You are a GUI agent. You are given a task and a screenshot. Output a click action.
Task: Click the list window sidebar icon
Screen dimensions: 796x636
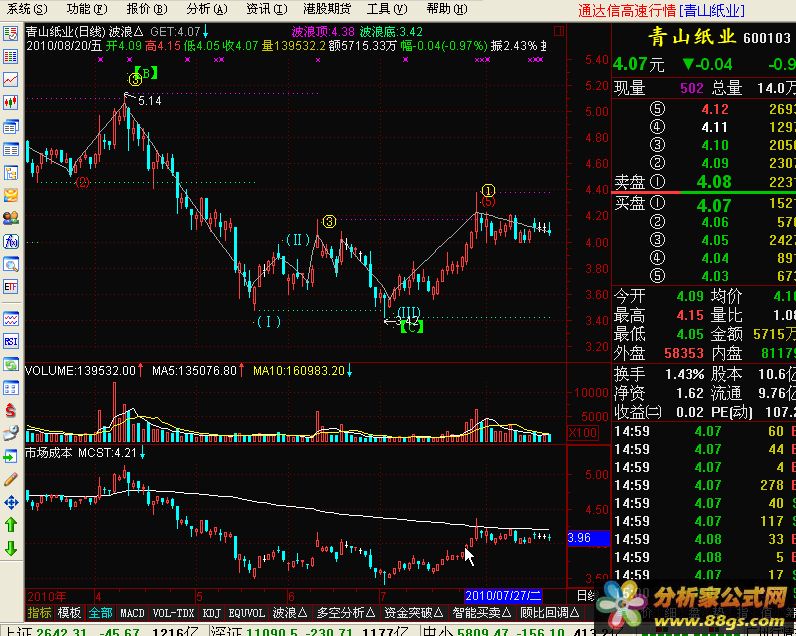(11, 149)
